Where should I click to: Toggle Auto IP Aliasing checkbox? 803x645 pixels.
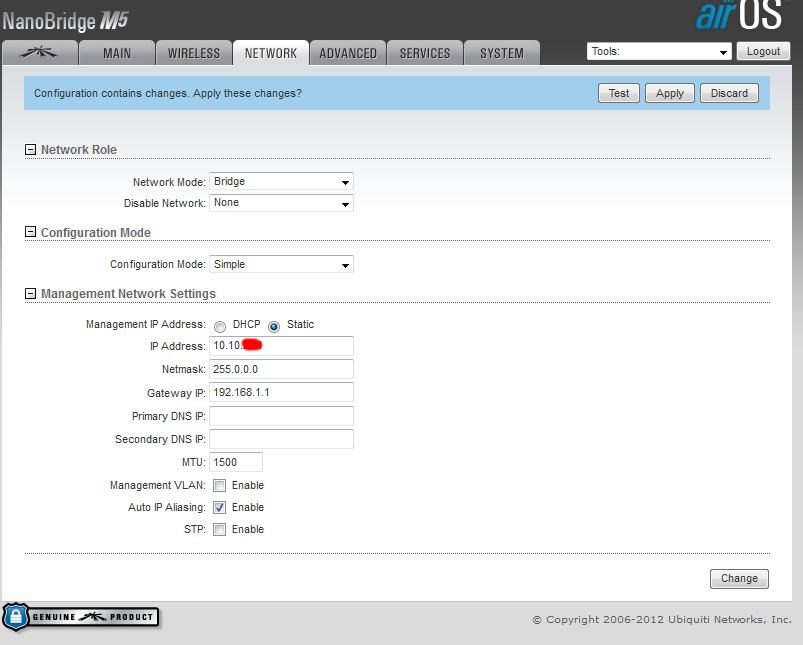(x=219, y=507)
